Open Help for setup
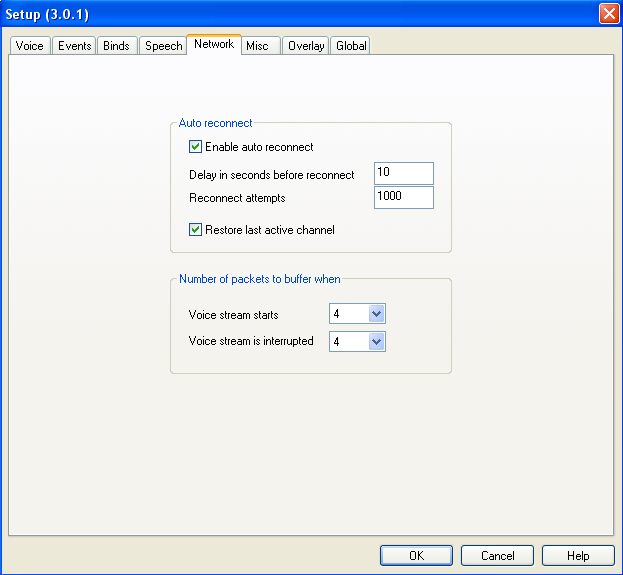This screenshot has width=623, height=575. (x=578, y=555)
